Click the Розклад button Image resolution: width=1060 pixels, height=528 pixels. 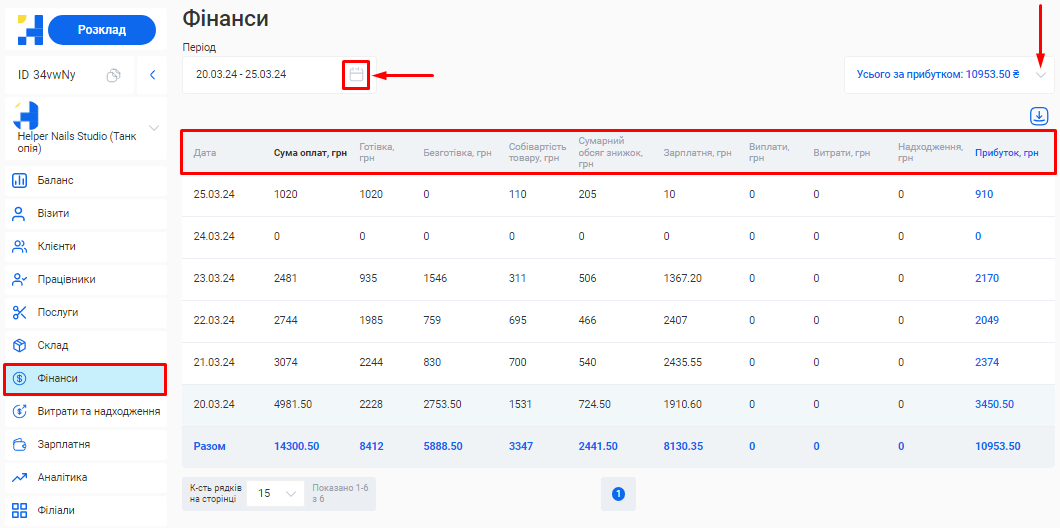click(102, 30)
